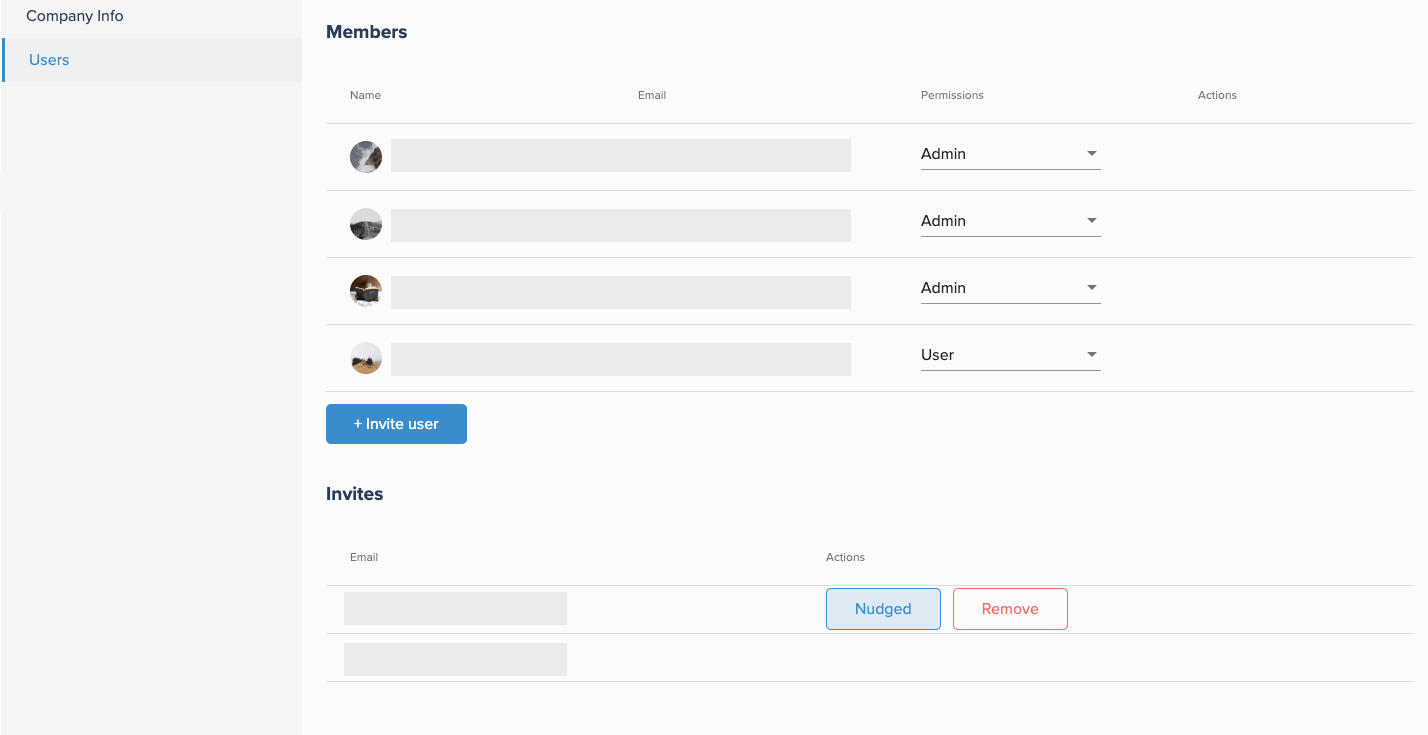The height and width of the screenshot is (735, 1428).
Task: Click the third member's brown avatar
Action: (366, 291)
